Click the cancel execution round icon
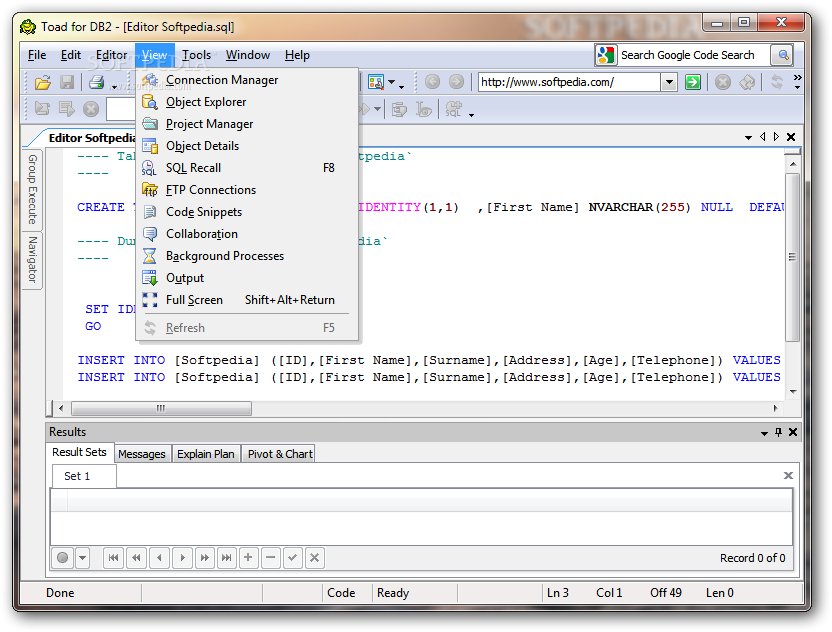The image size is (832, 632). point(91,109)
